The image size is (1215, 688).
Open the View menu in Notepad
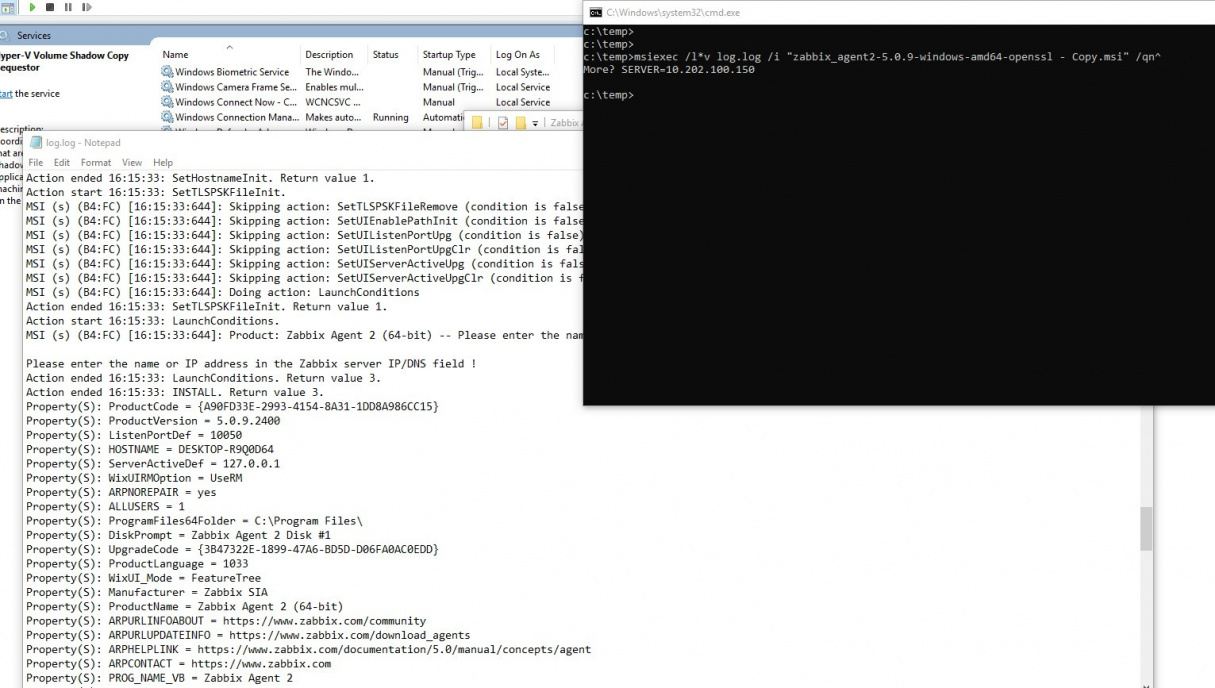pos(132,162)
